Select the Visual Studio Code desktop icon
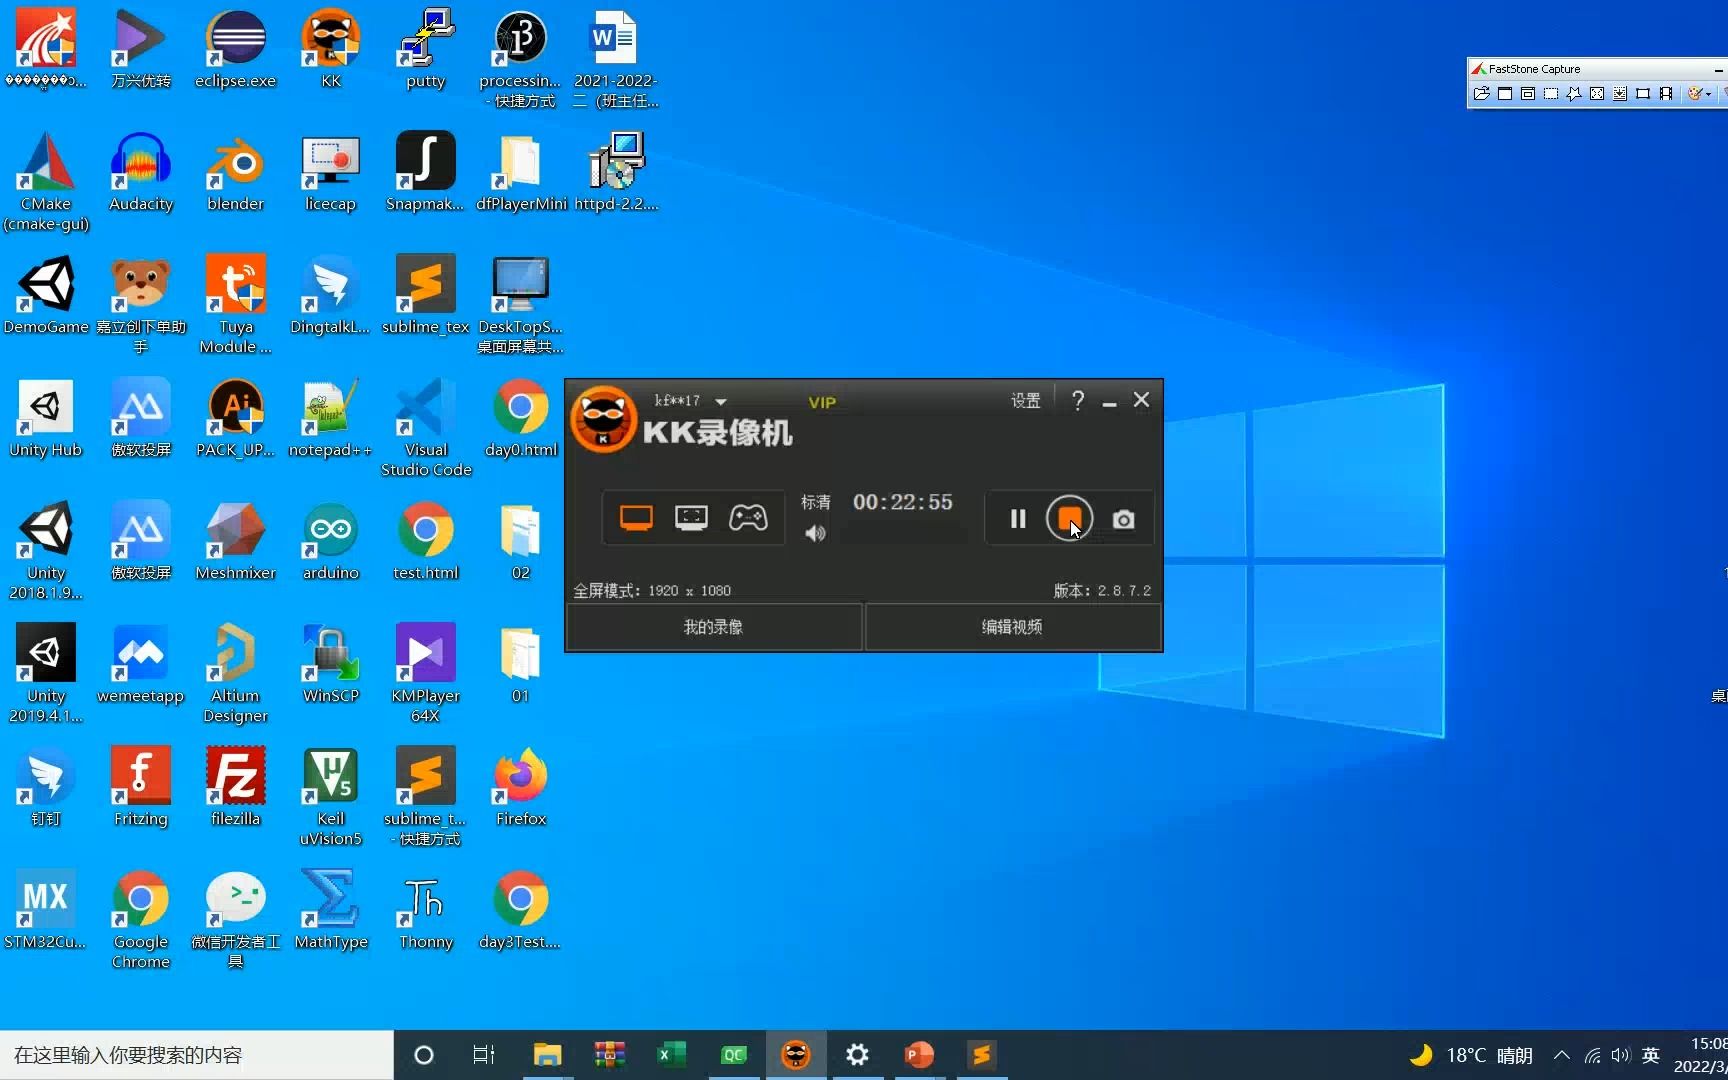 [426, 428]
